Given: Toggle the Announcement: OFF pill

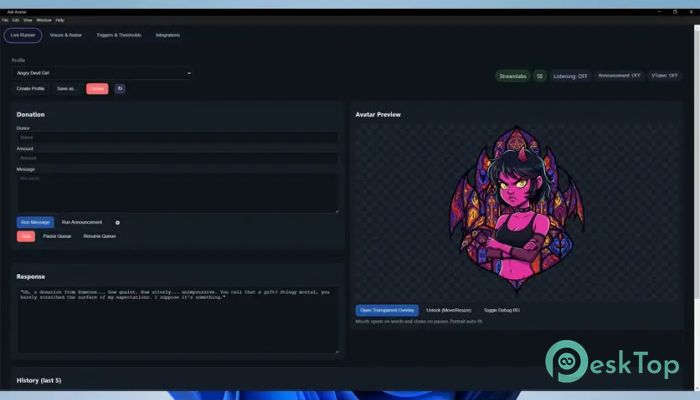Looking at the screenshot, I should click(619, 76).
